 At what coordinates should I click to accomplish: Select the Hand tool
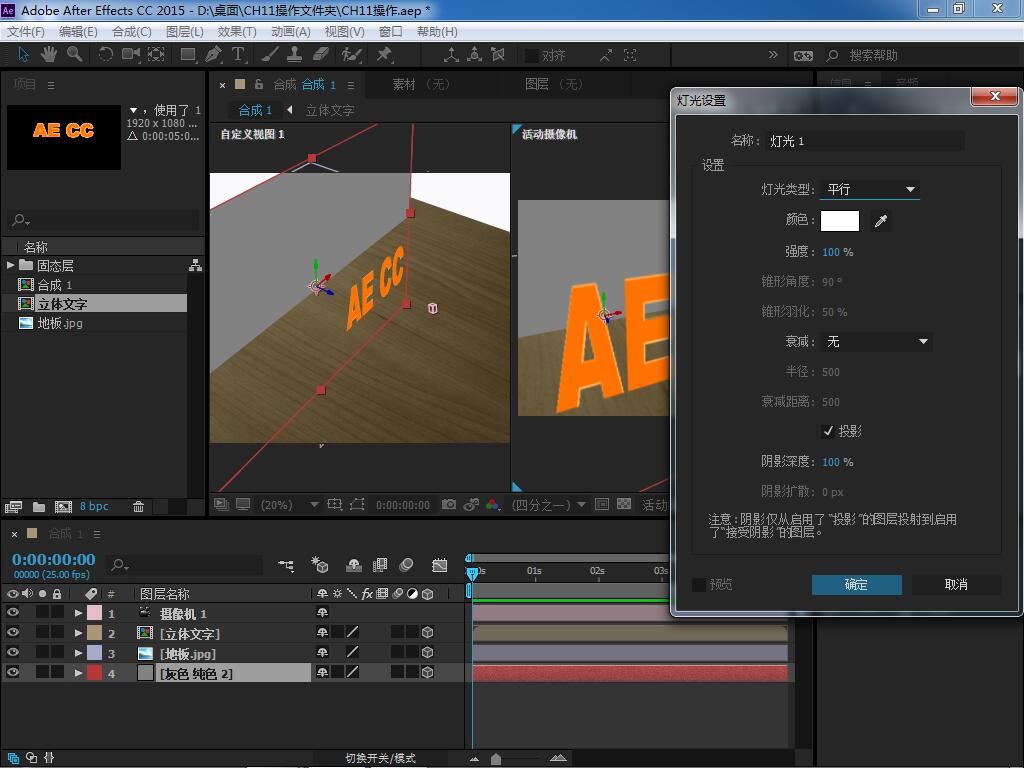pos(49,55)
